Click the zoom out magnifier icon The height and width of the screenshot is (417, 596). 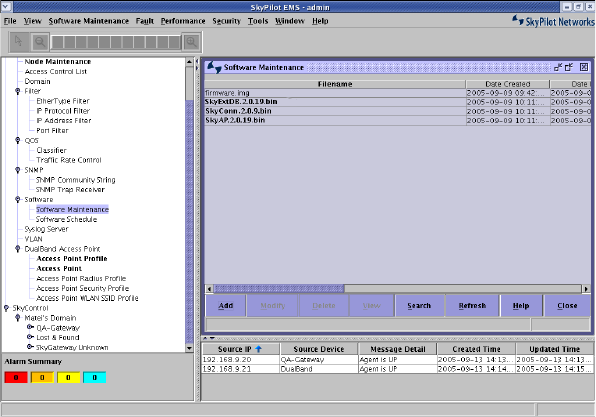point(40,42)
